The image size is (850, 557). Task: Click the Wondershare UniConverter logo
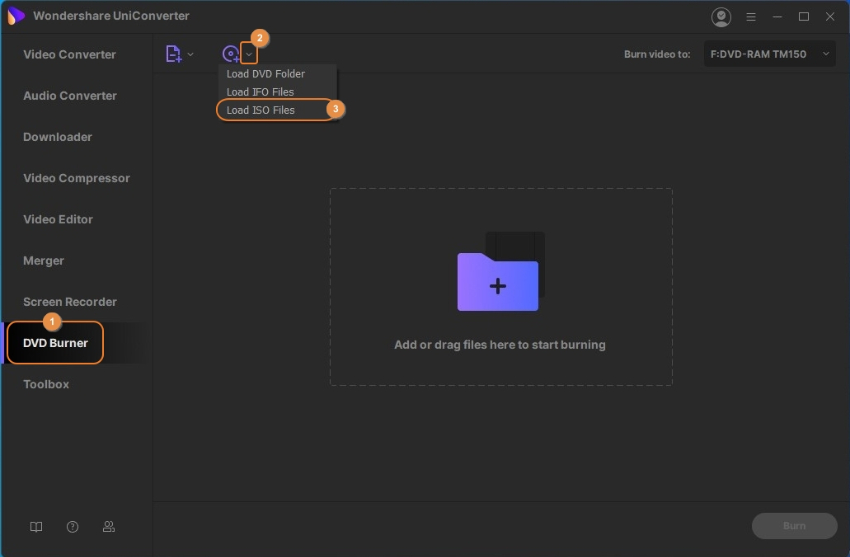click(x=16, y=16)
